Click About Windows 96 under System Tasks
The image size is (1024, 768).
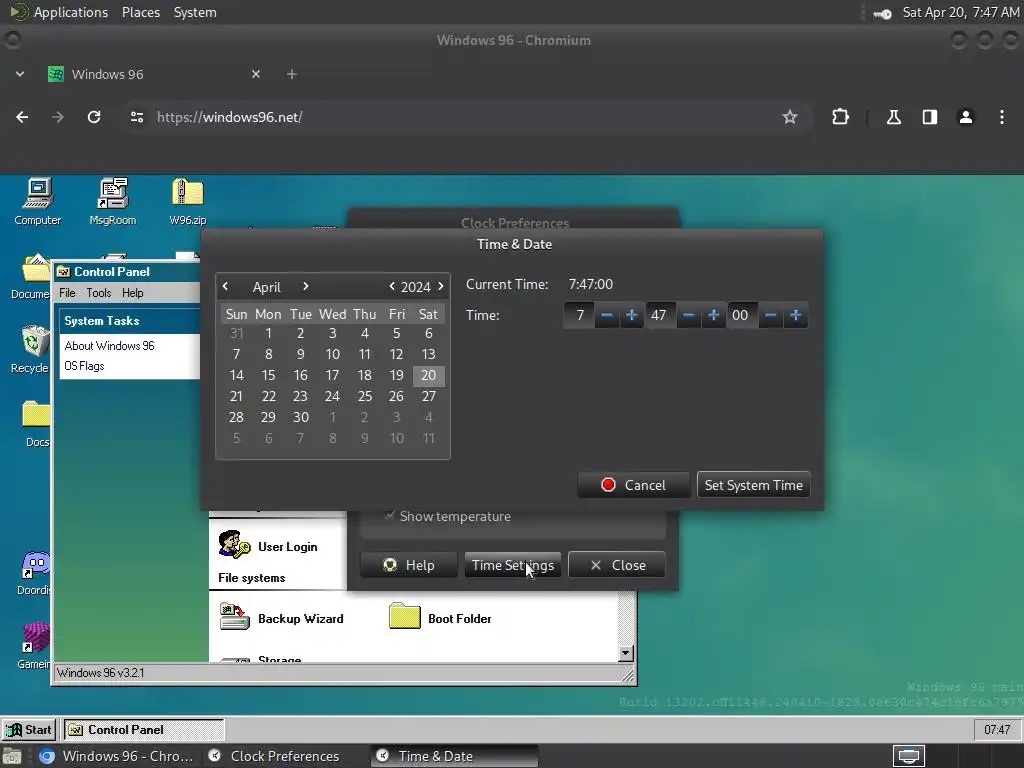(110, 345)
